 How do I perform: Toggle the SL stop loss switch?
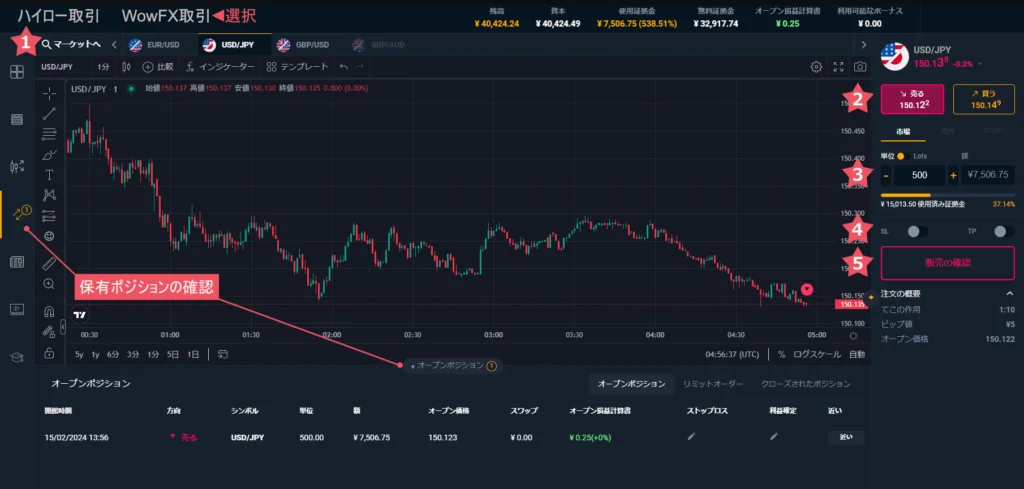coord(917,231)
